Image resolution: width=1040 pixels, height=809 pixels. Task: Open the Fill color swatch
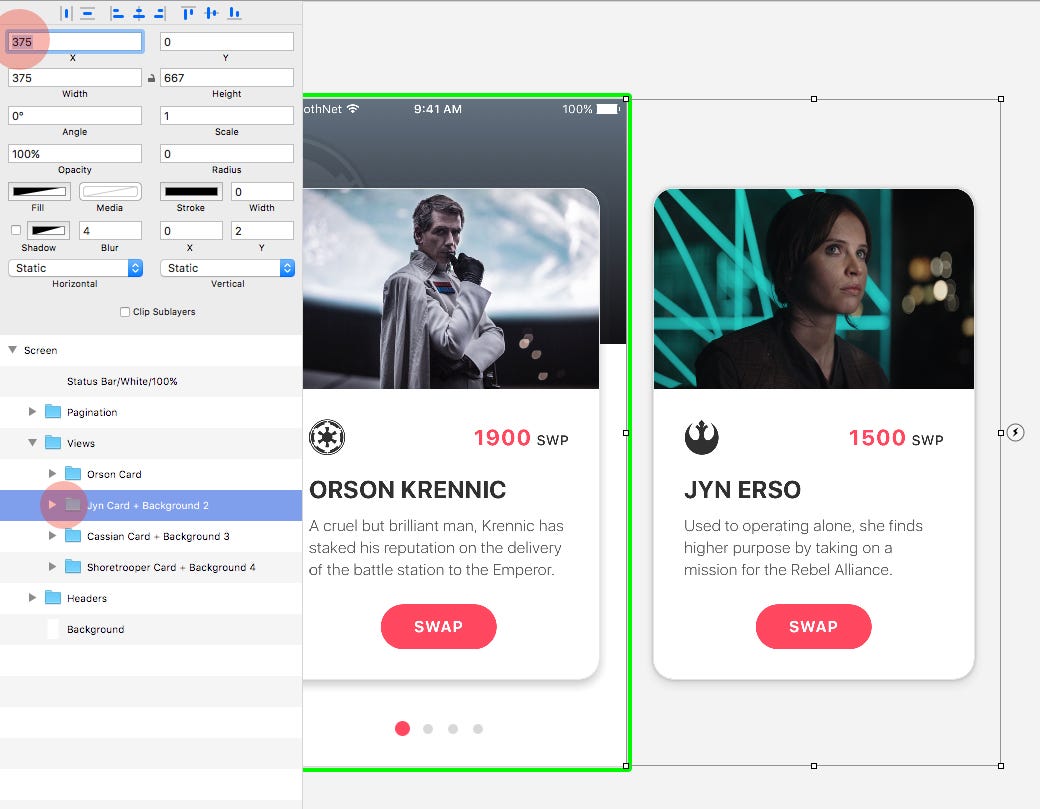39,192
